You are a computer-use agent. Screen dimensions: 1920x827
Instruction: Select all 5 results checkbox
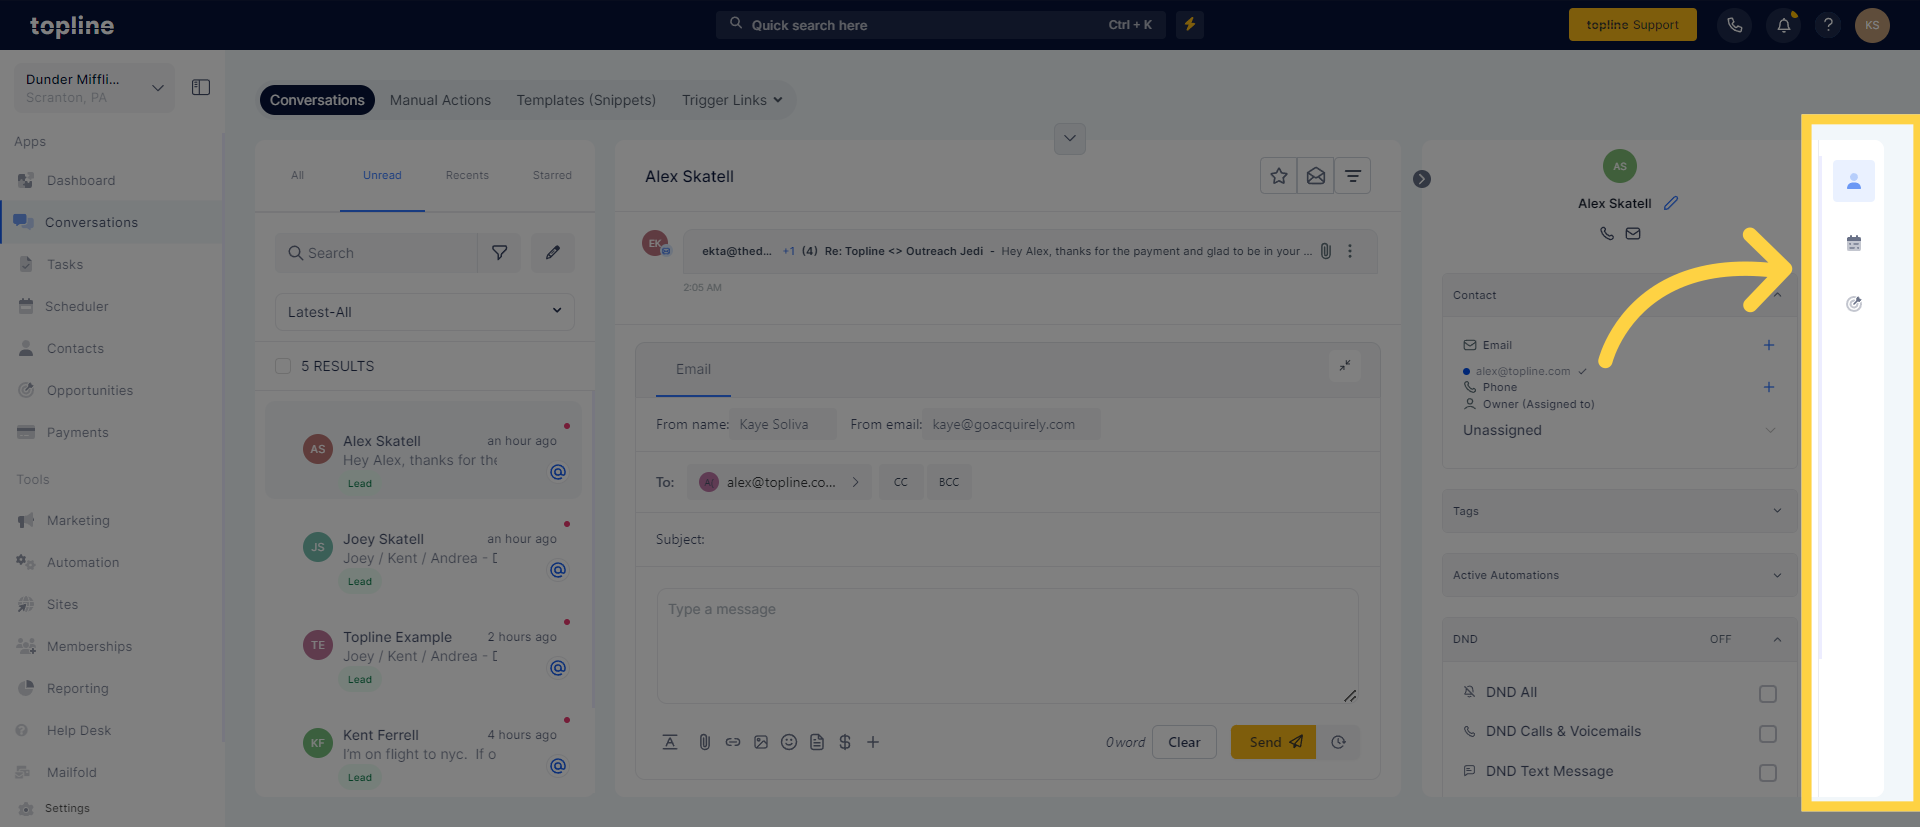[x=283, y=366]
